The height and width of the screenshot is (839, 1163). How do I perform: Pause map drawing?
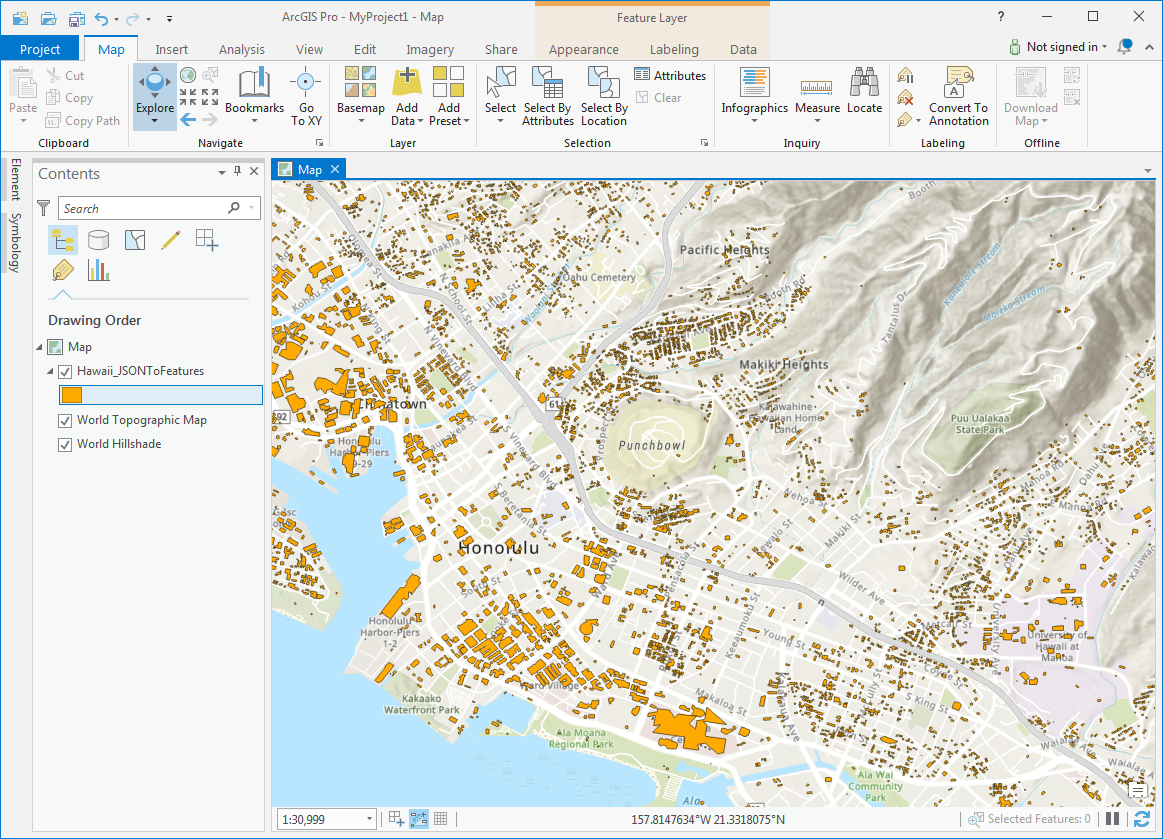click(x=1113, y=819)
